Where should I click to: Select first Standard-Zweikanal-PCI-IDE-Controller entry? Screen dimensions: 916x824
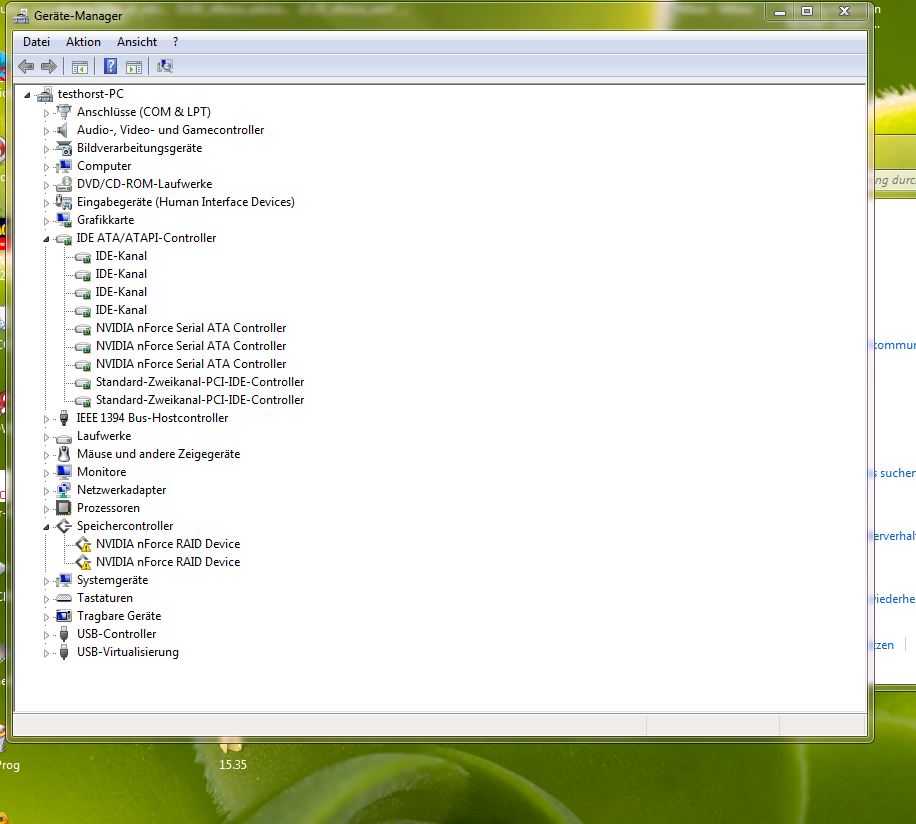pos(200,382)
